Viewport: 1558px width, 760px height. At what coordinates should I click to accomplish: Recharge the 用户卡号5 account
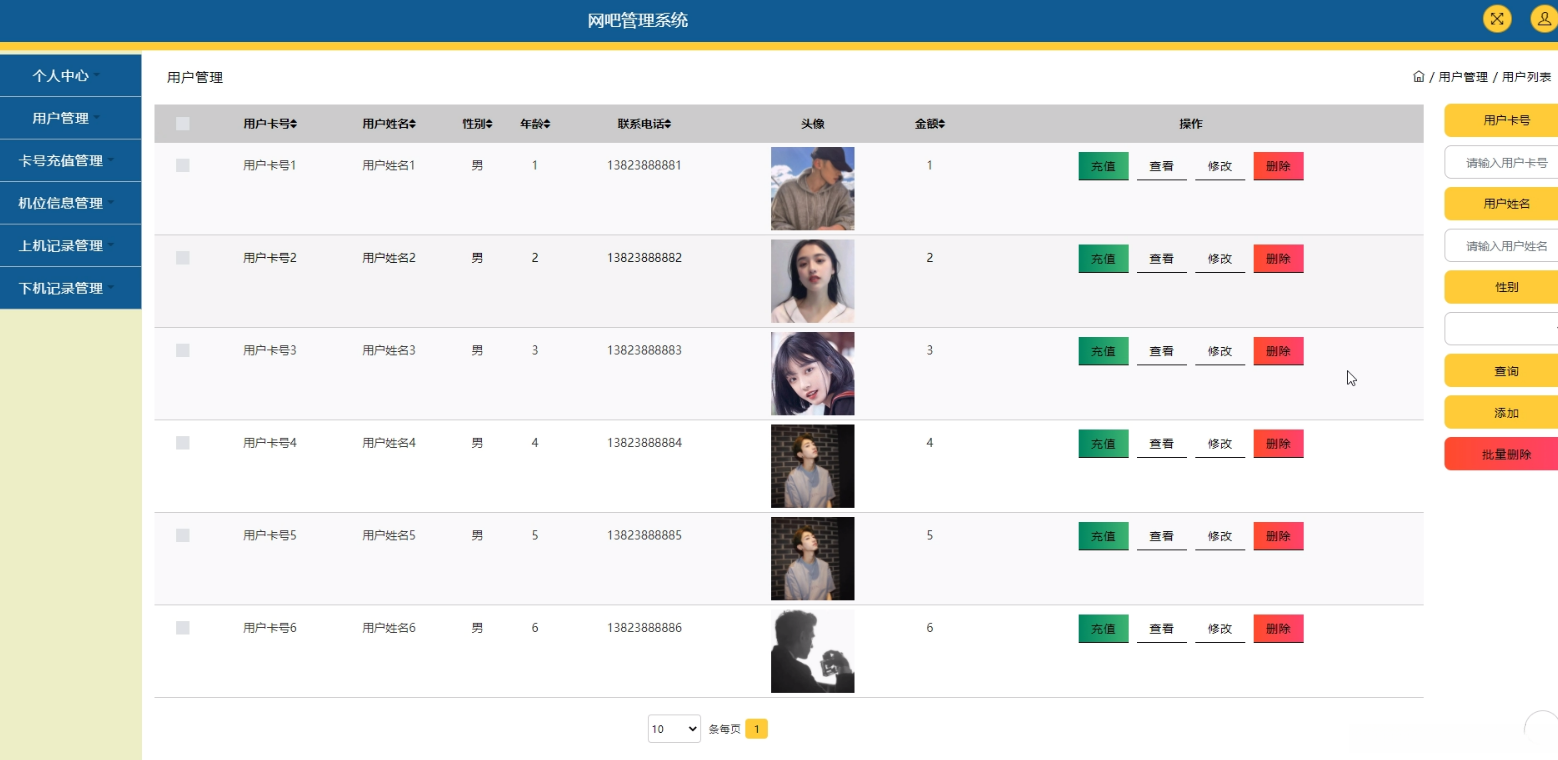(x=1103, y=536)
